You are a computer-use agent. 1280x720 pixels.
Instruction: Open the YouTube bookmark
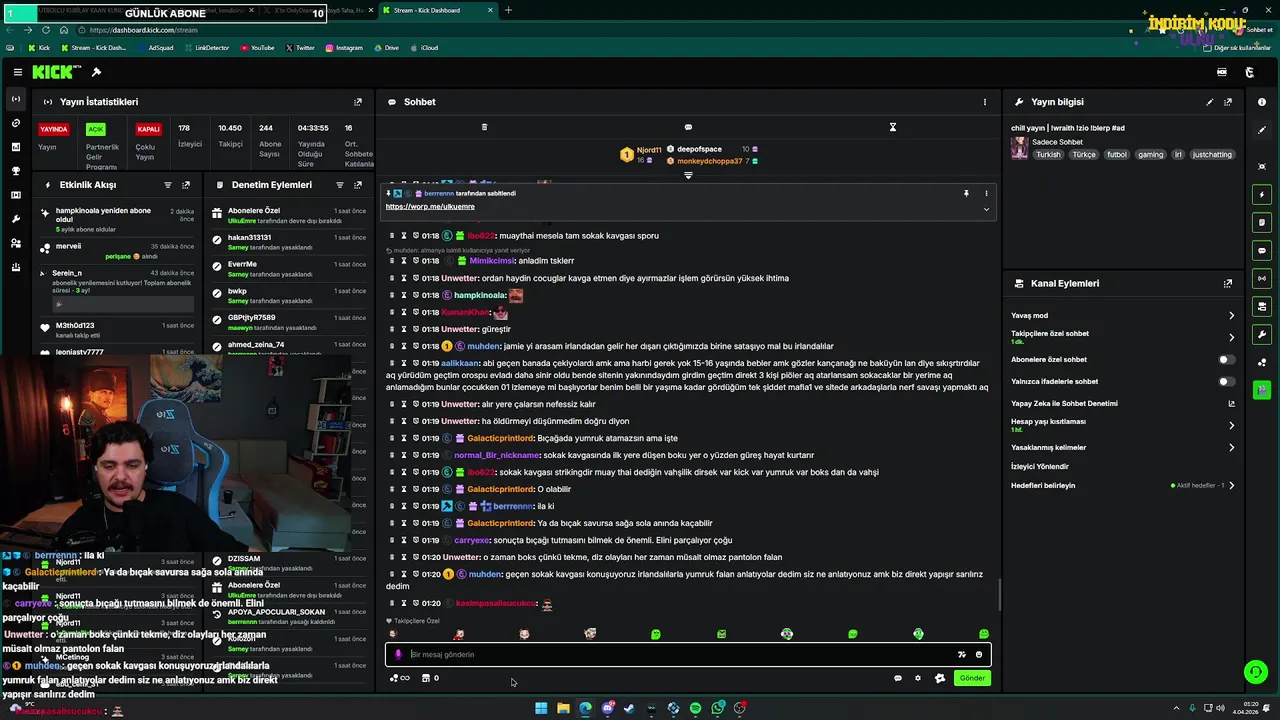(x=257, y=48)
